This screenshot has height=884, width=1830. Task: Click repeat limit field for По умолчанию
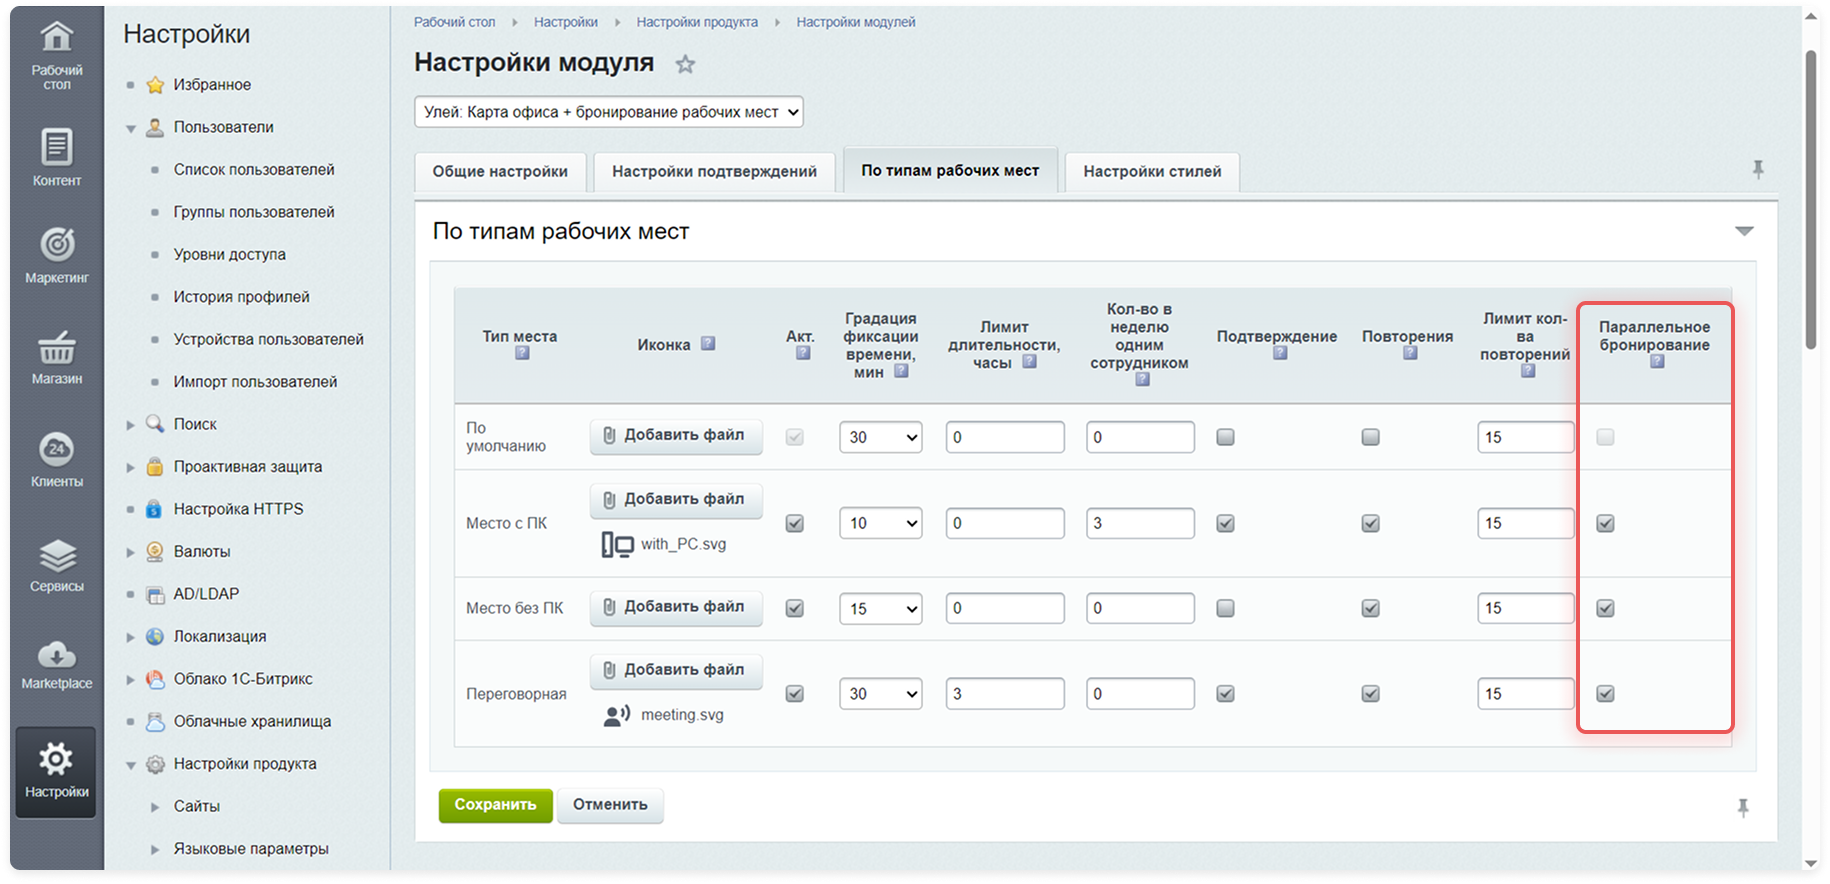[x=1526, y=437]
